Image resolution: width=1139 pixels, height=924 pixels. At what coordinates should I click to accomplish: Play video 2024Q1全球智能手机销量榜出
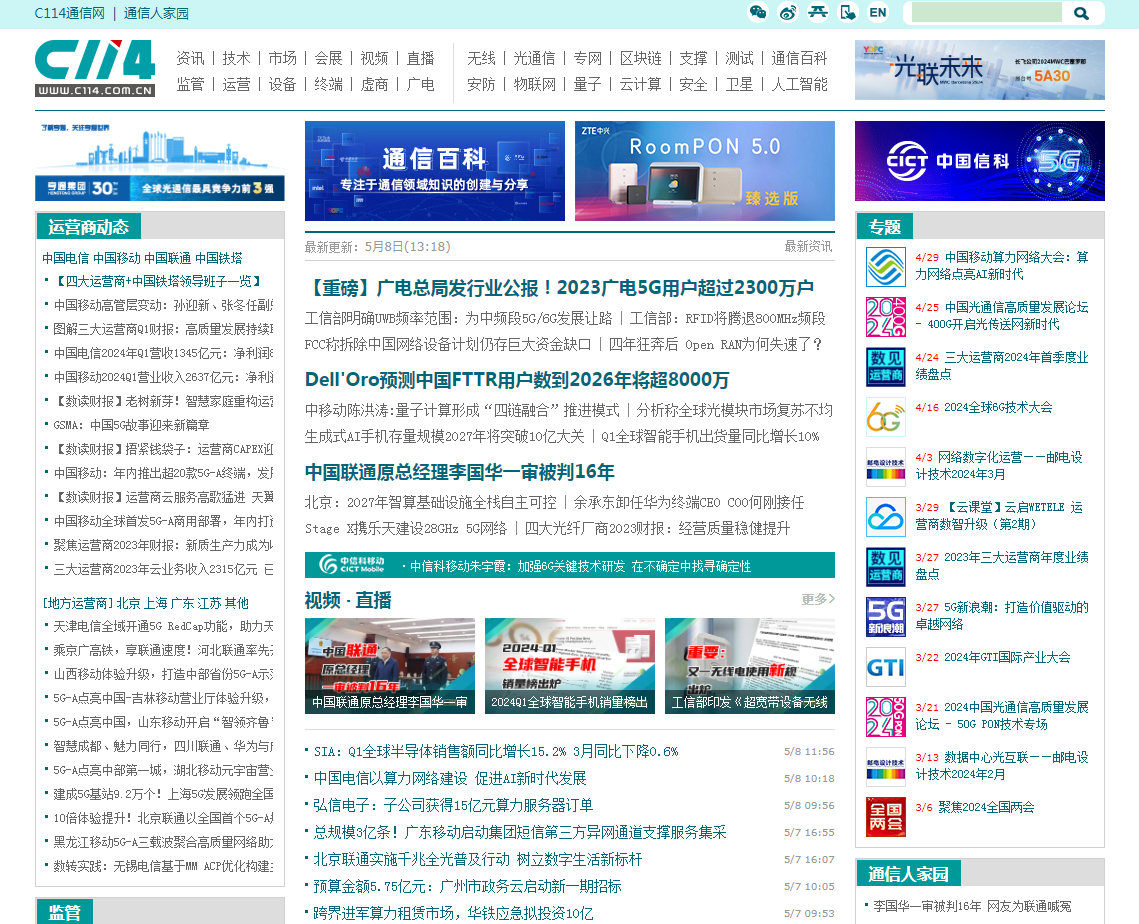pos(570,665)
